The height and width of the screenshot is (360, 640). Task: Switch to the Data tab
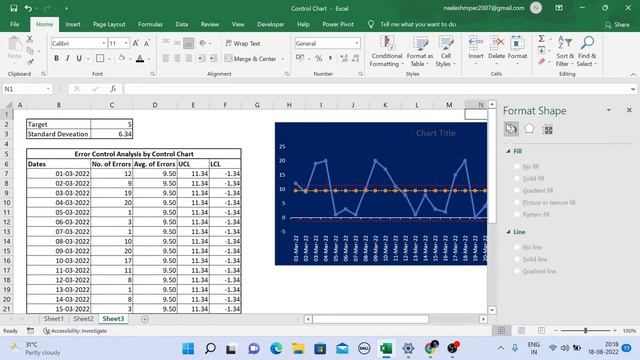[x=182, y=24]
